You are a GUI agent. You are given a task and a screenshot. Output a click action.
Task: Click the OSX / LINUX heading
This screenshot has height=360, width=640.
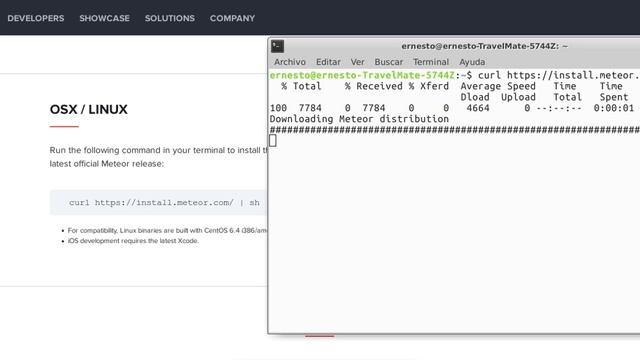coord(89,109)
